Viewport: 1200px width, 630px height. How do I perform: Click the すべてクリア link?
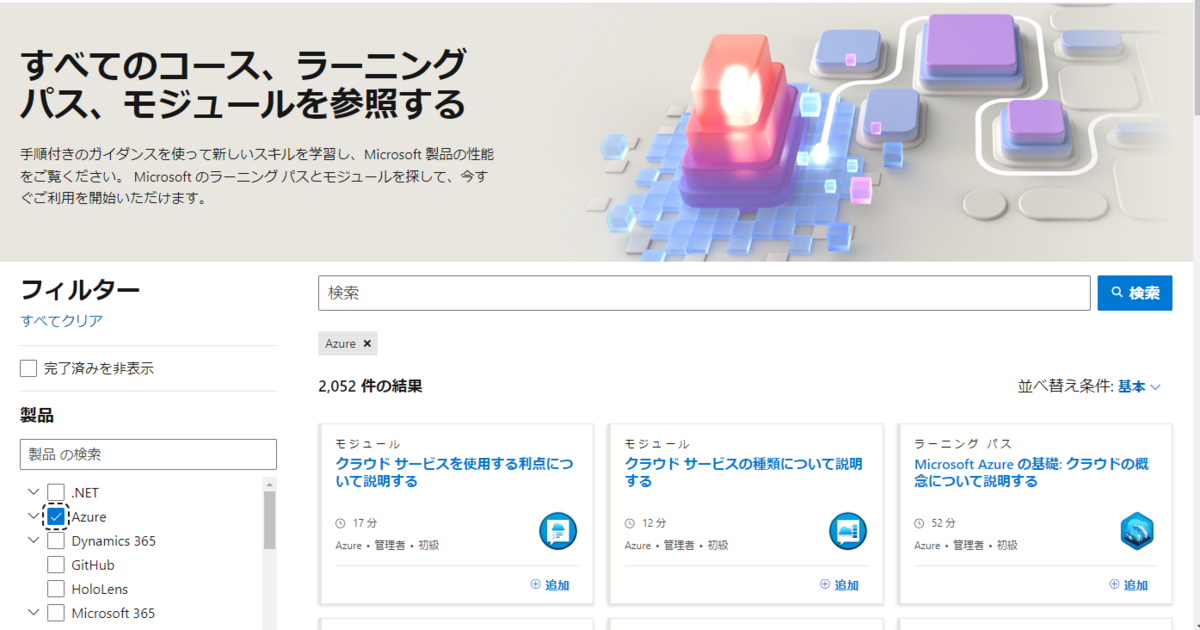point(62,321)
